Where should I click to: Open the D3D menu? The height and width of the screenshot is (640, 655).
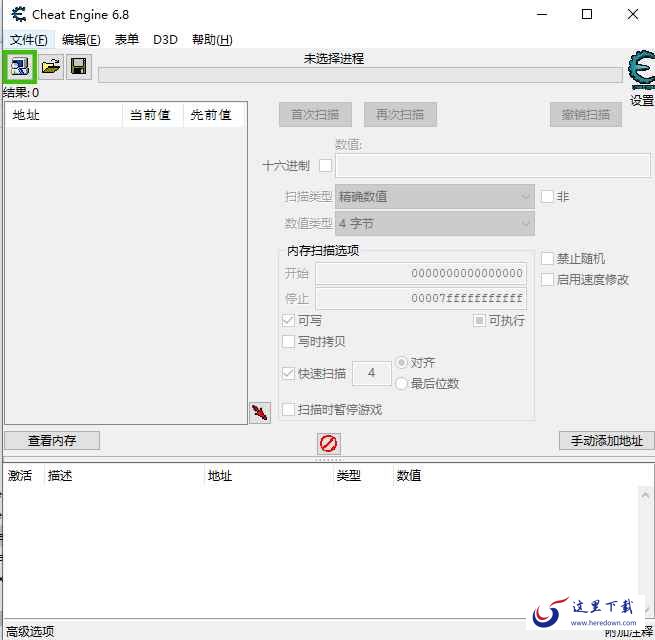[165, 40]
